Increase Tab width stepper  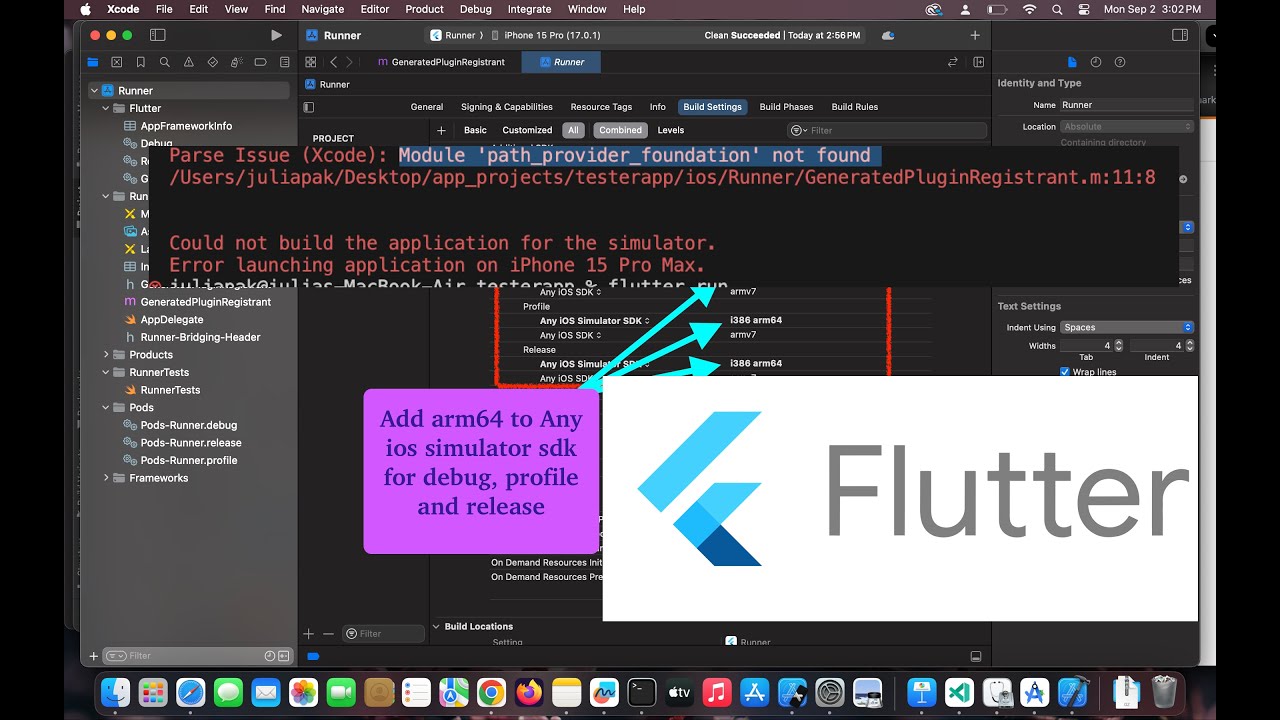(1119, 343)
